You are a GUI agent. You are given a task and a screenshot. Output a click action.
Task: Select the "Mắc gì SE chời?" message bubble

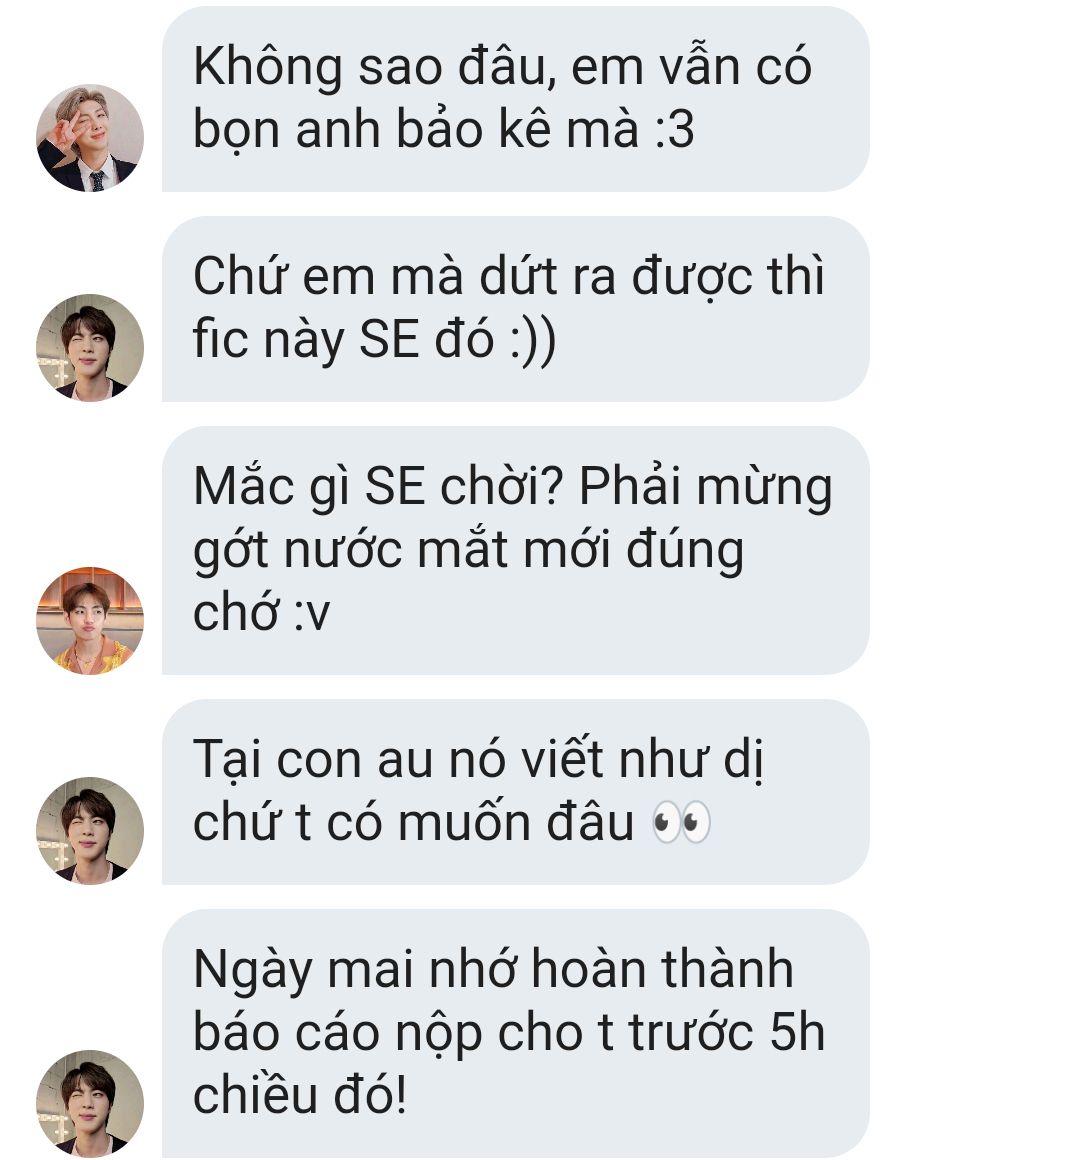(516, 550)
